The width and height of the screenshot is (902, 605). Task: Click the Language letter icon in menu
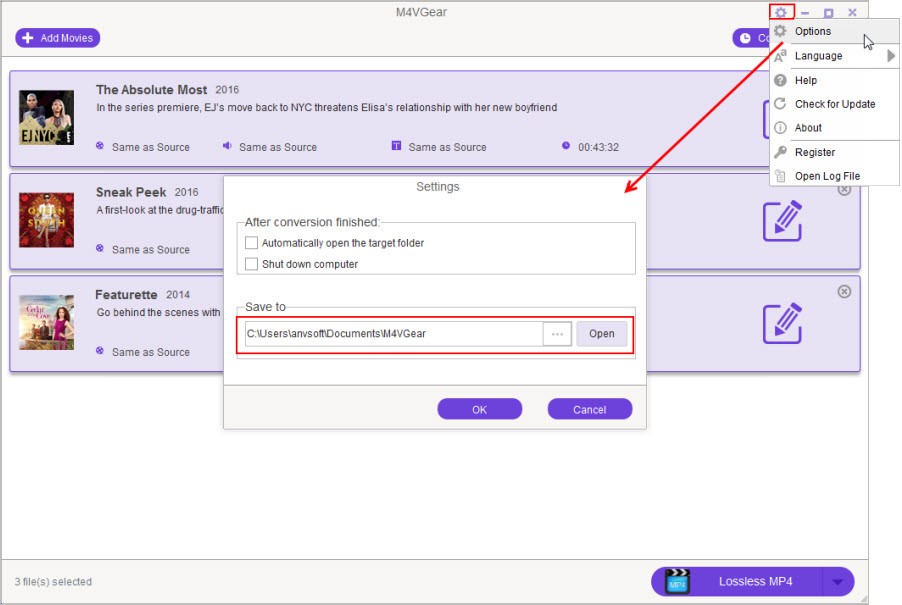point(780,56)
